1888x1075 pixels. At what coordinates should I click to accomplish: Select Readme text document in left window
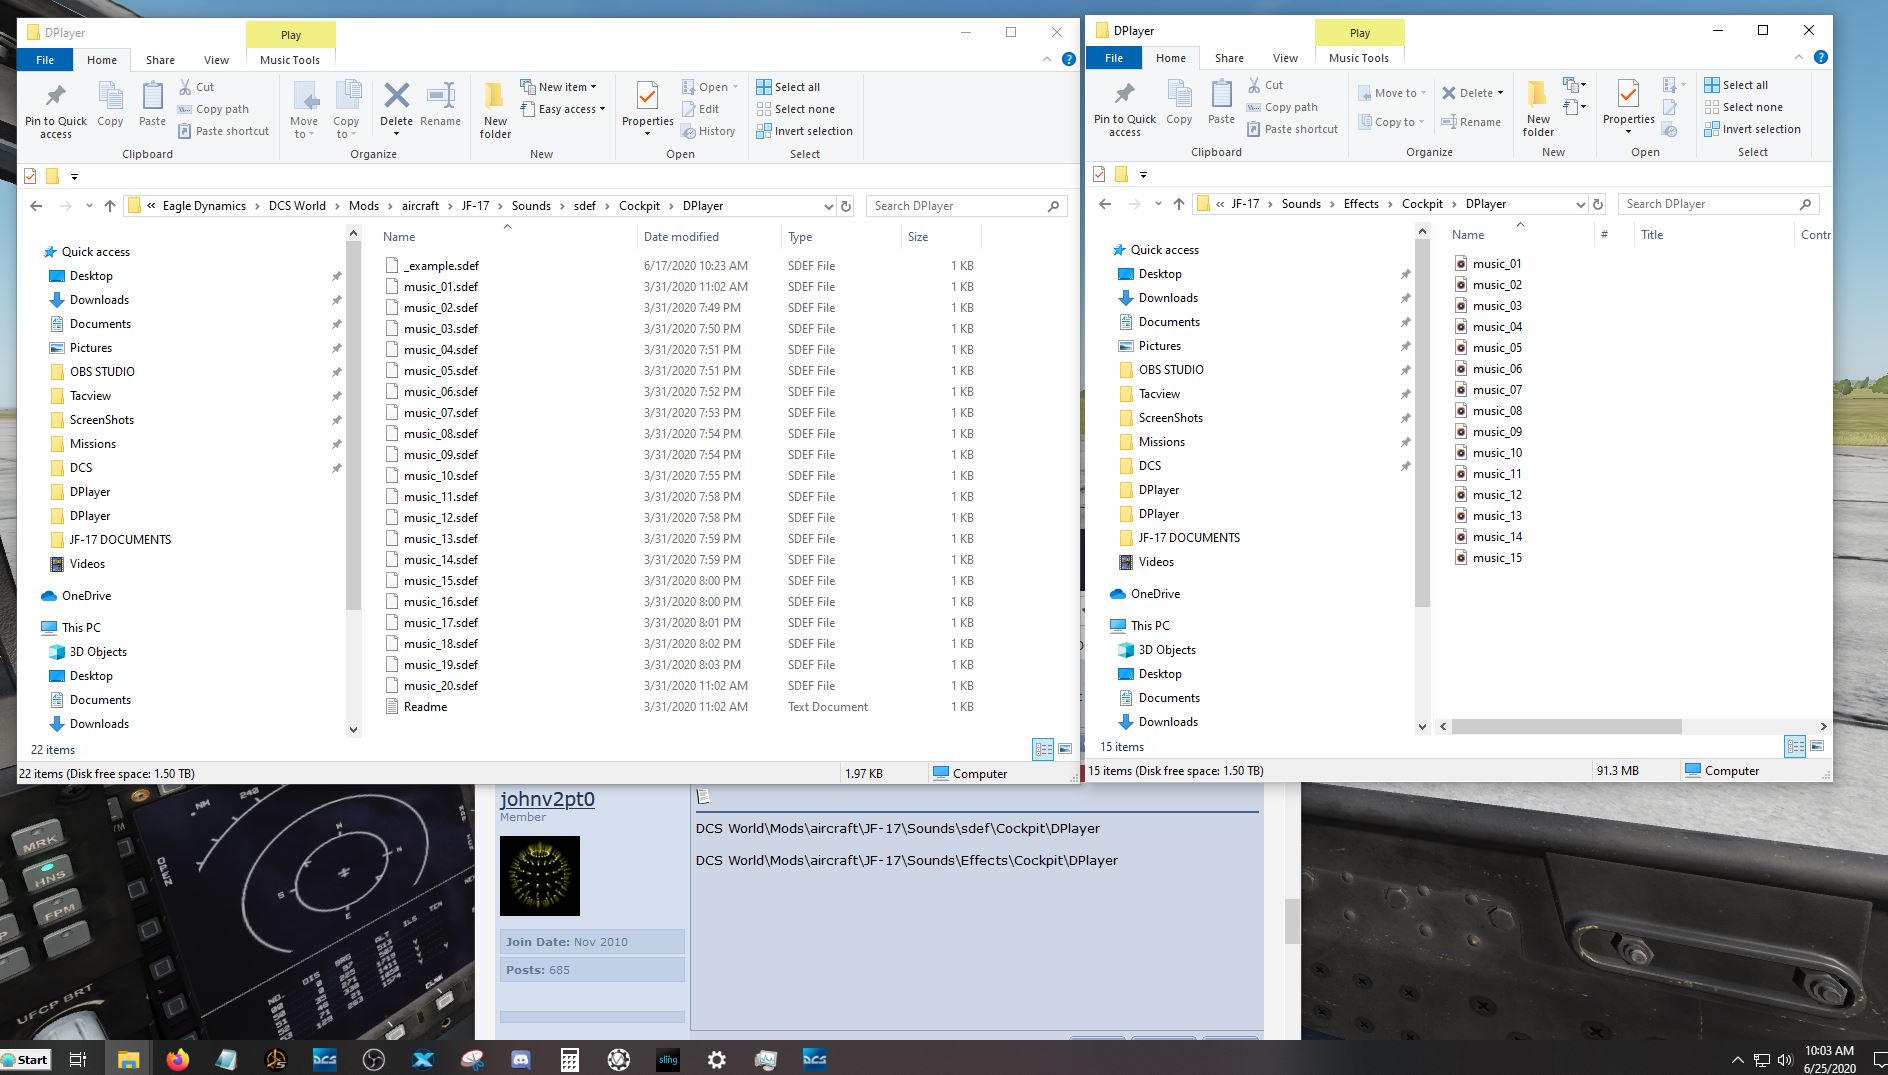(x=425, y=707)
